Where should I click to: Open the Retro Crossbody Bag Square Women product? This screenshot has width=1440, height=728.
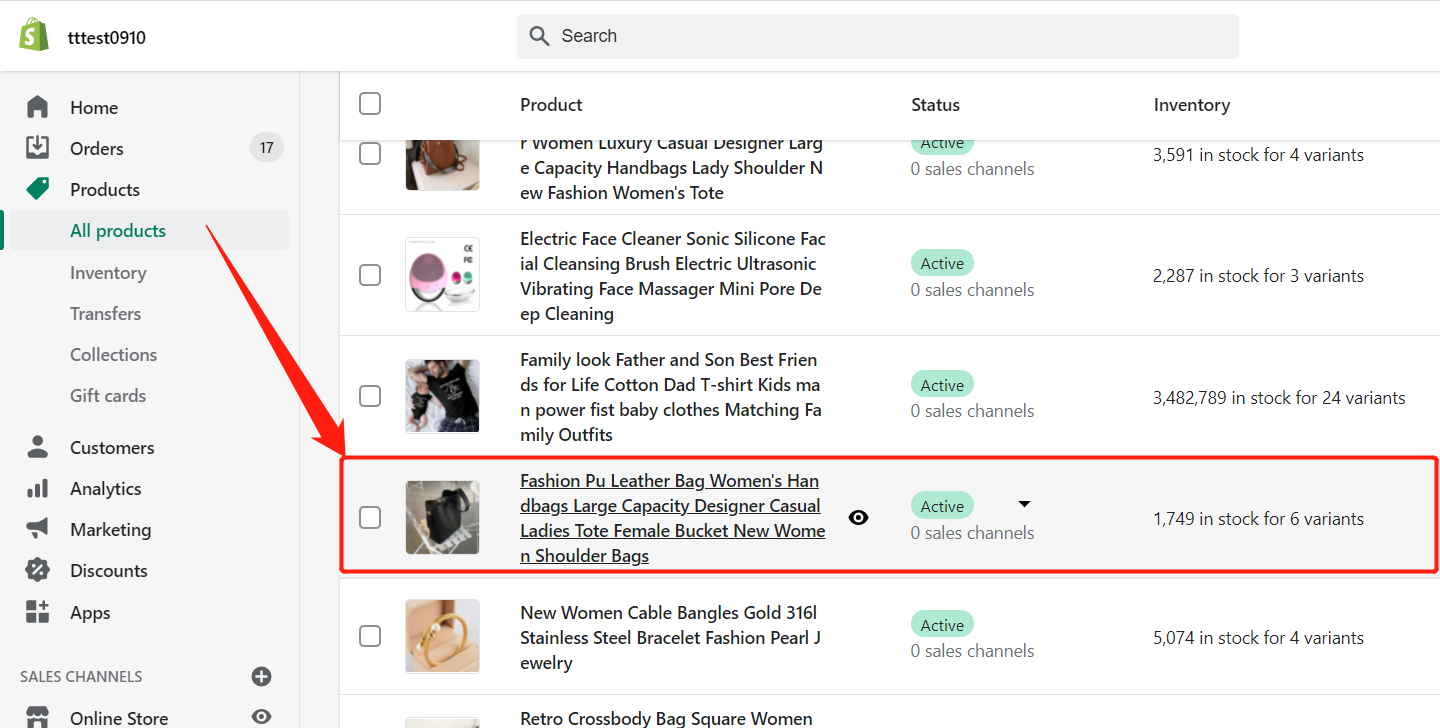pos(666,718)
